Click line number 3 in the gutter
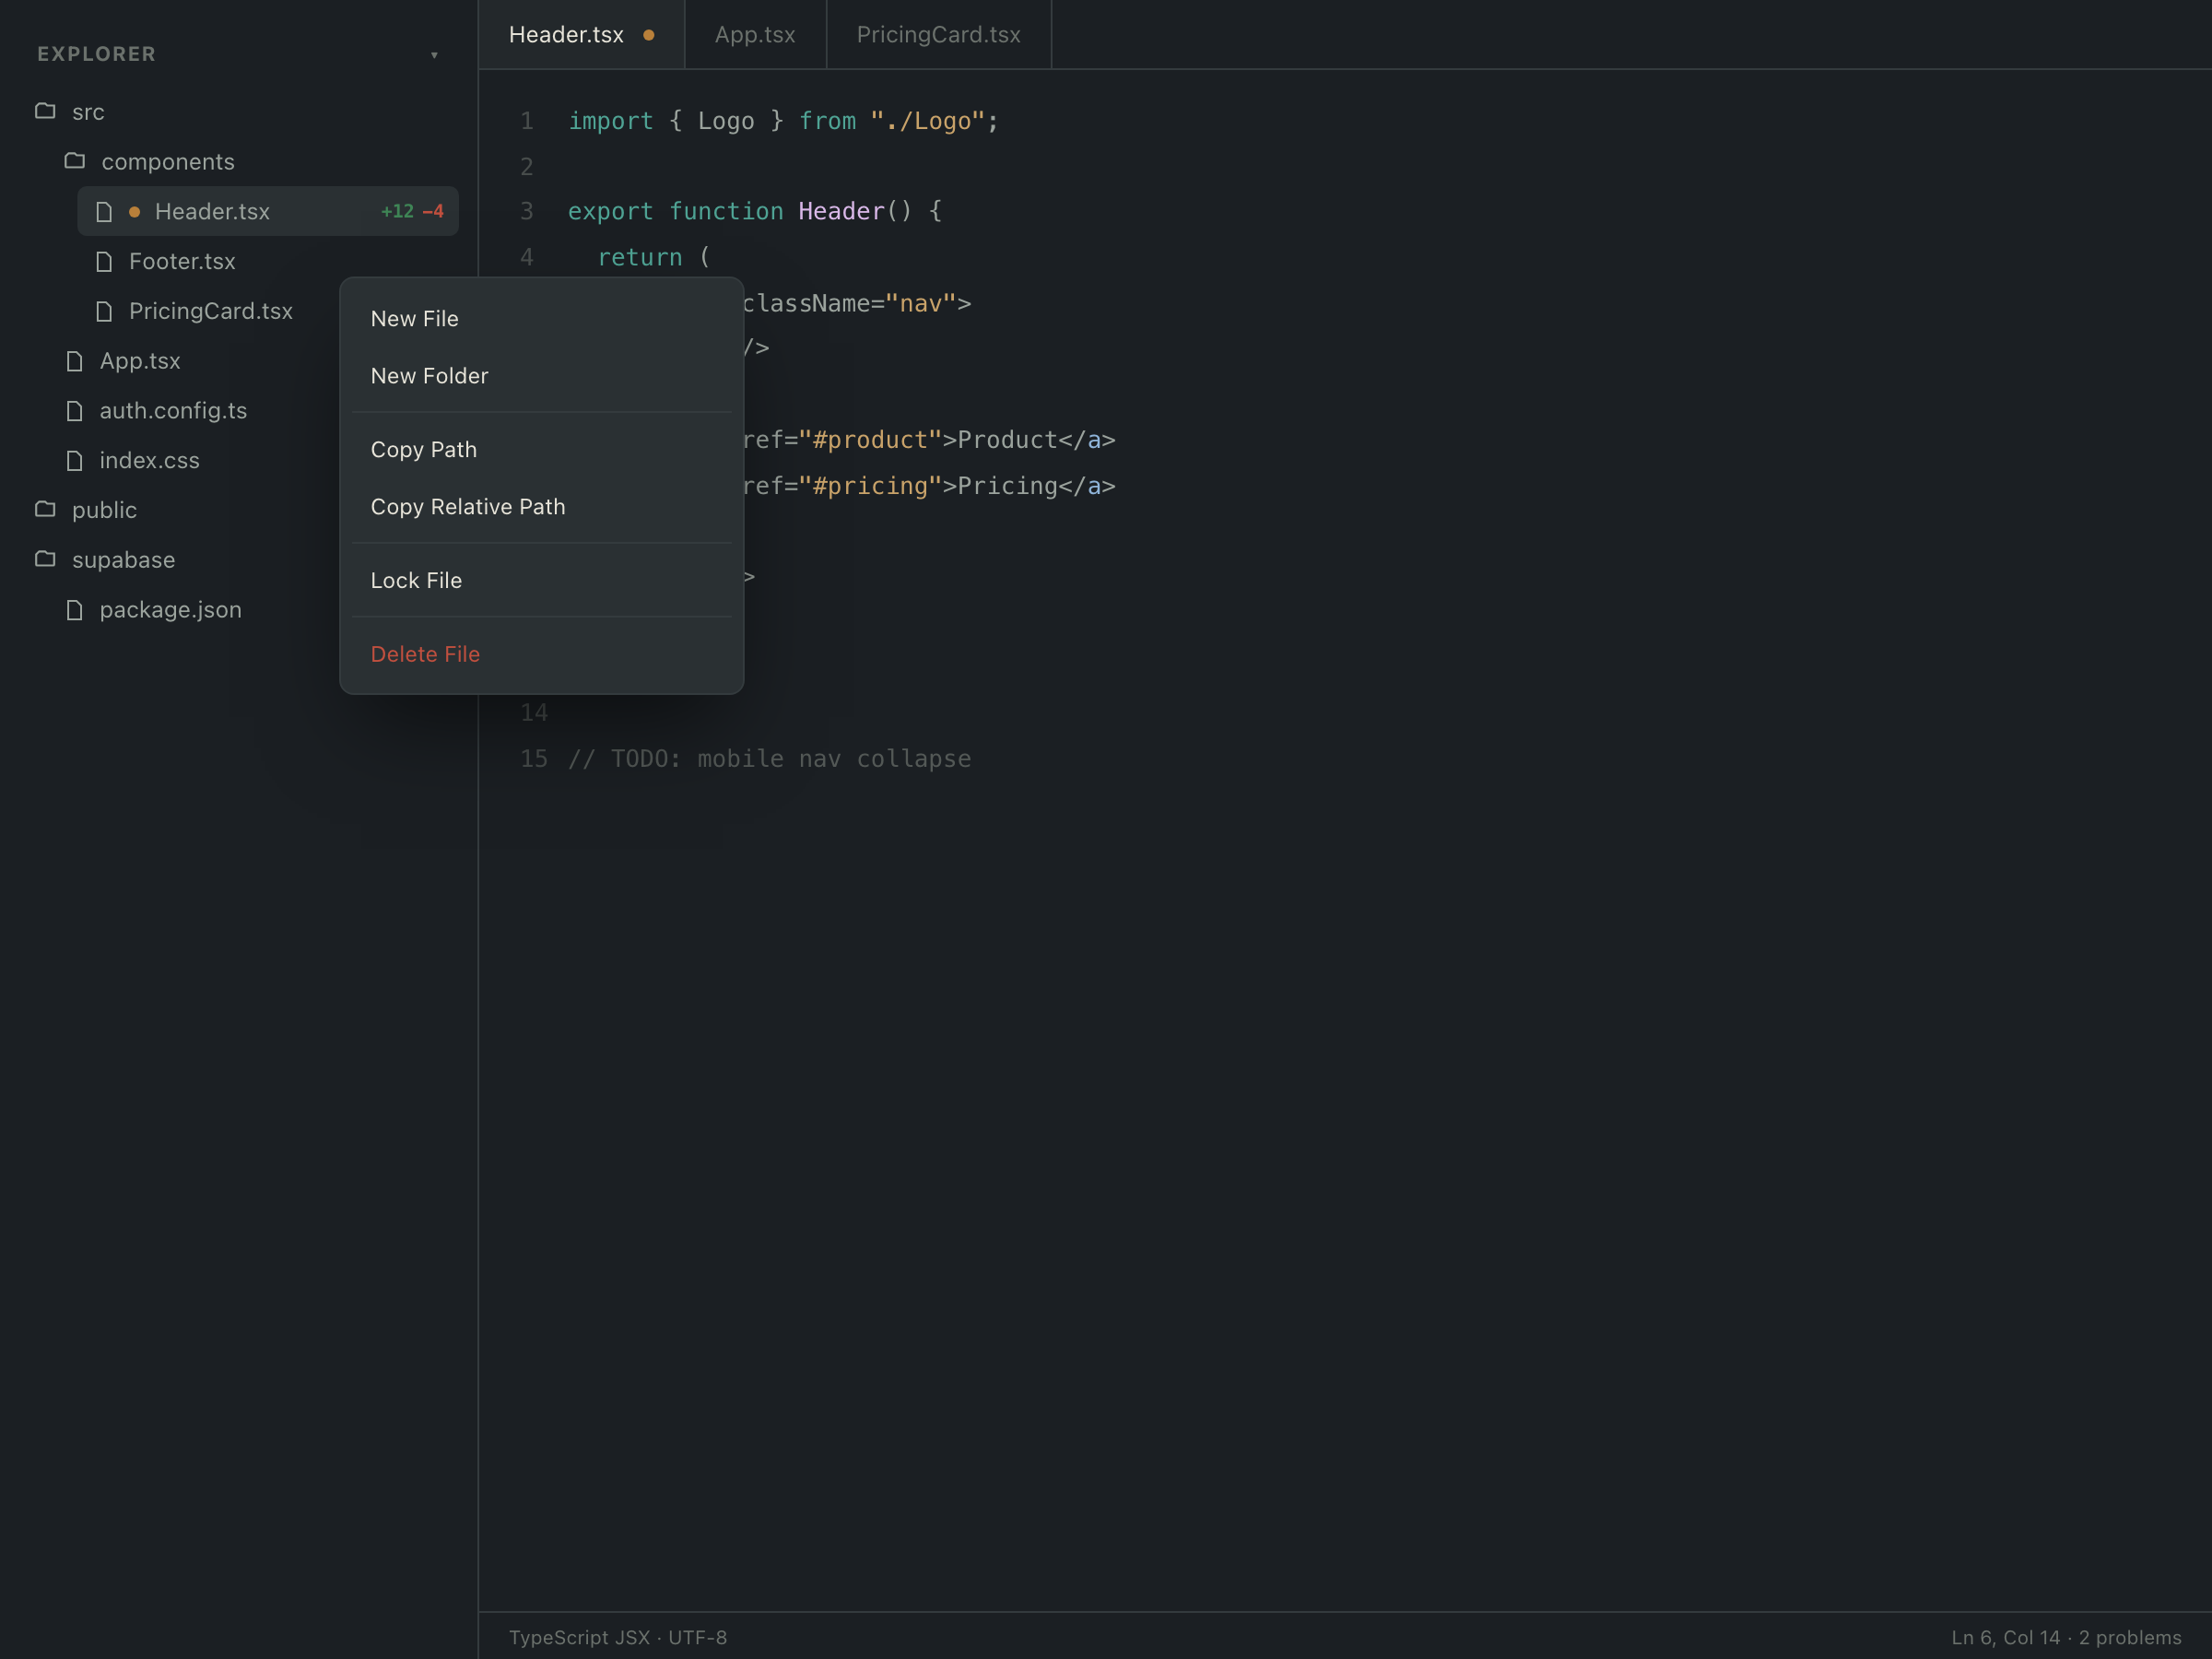This screenshot has width=2212, height=1659. click(x=527, y=212)
